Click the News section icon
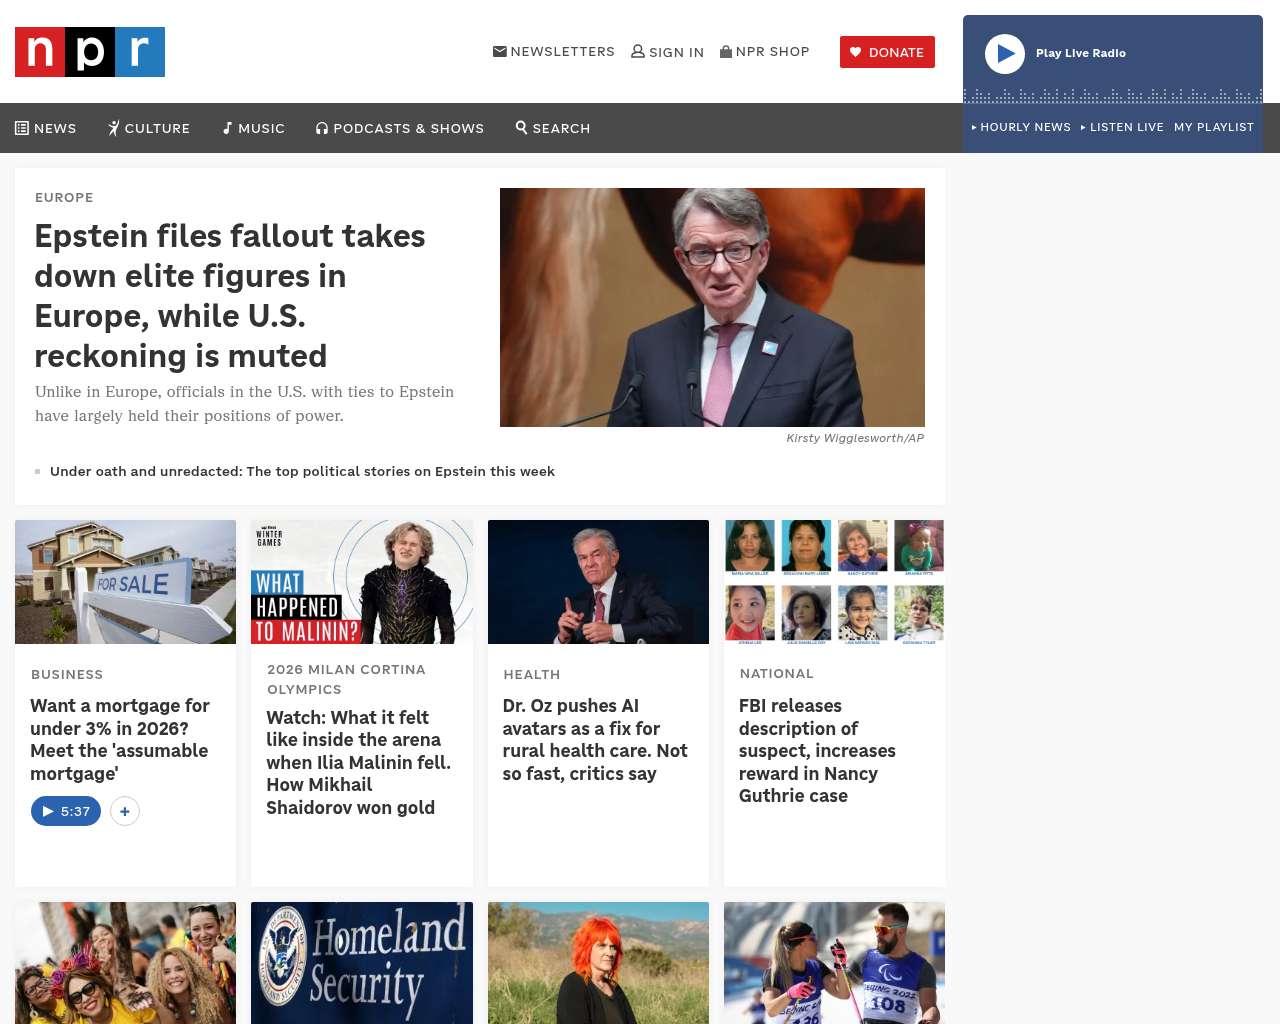This screenshot has height=1024, width=1280. pos(22,128)
